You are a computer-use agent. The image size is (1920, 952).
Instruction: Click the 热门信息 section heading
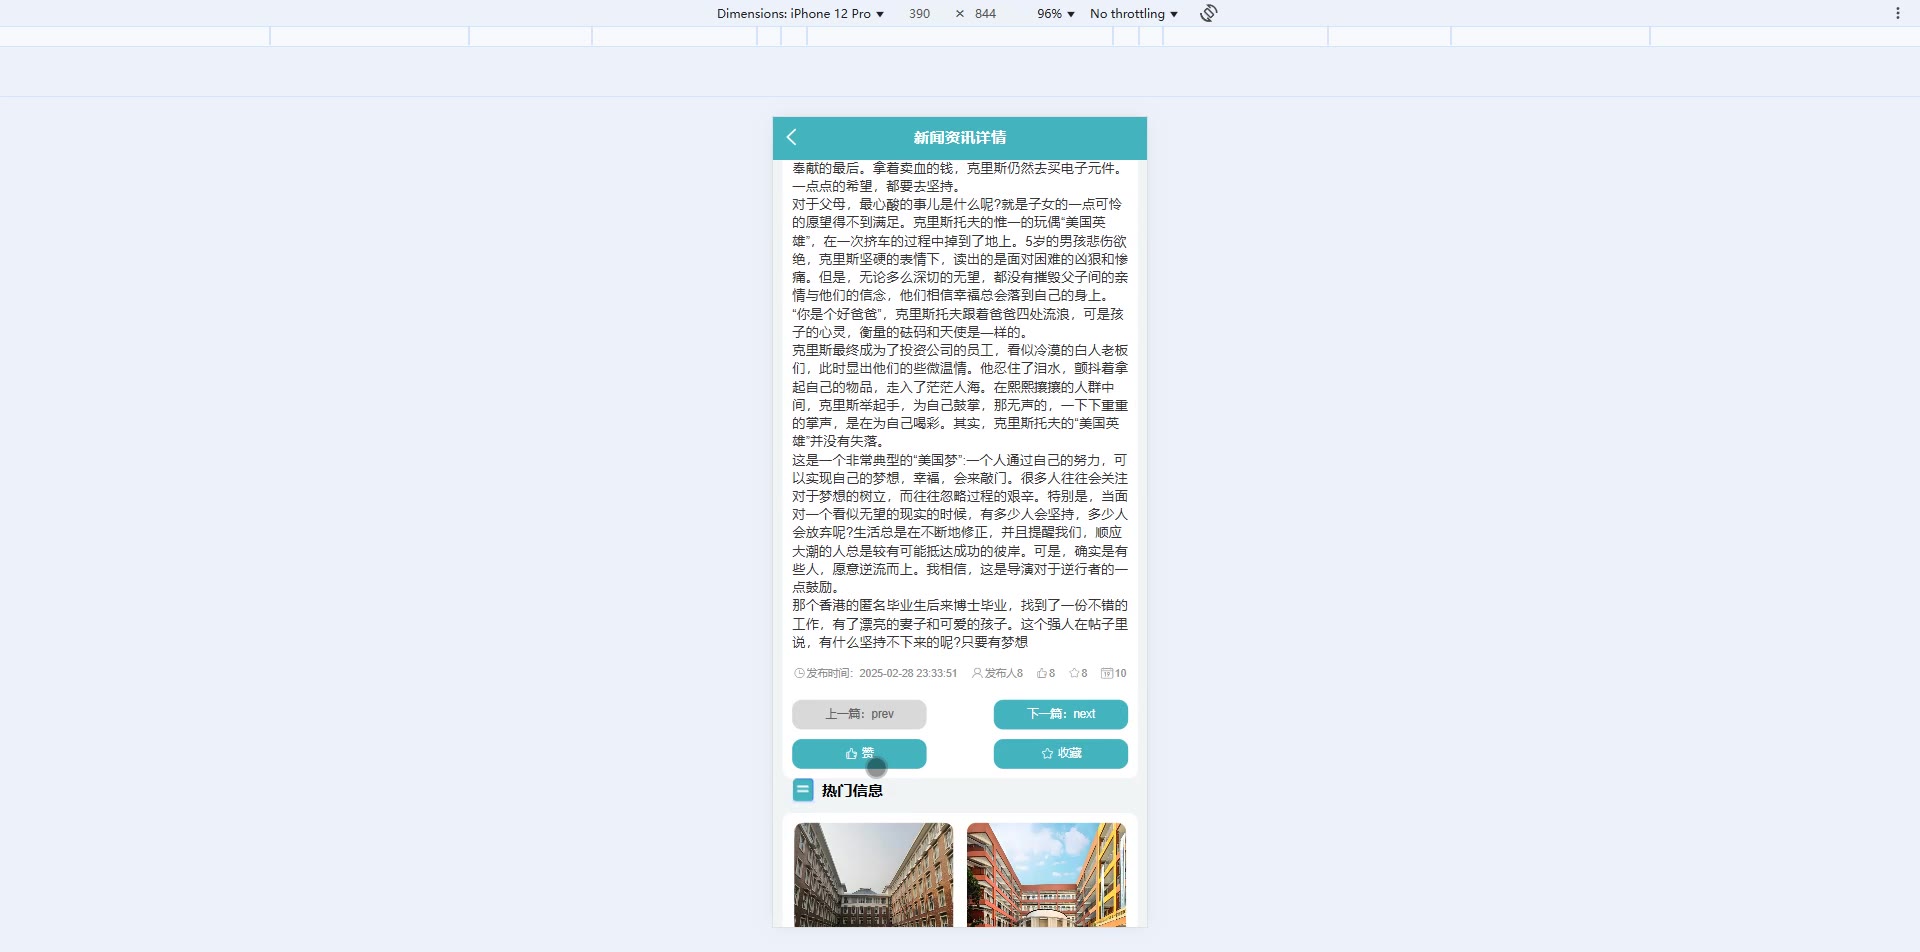click(x=852, y=791)
